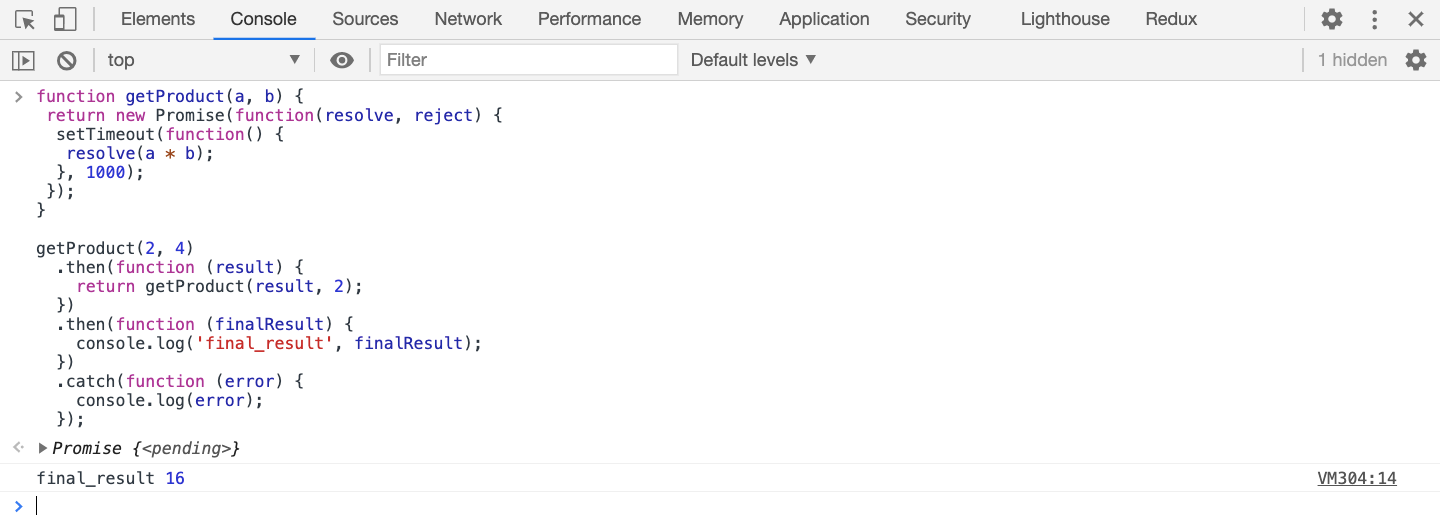The height and width of the screenshot is (520, 1440).
Task: Open the VM304:14 source link
Action: 1356,478
